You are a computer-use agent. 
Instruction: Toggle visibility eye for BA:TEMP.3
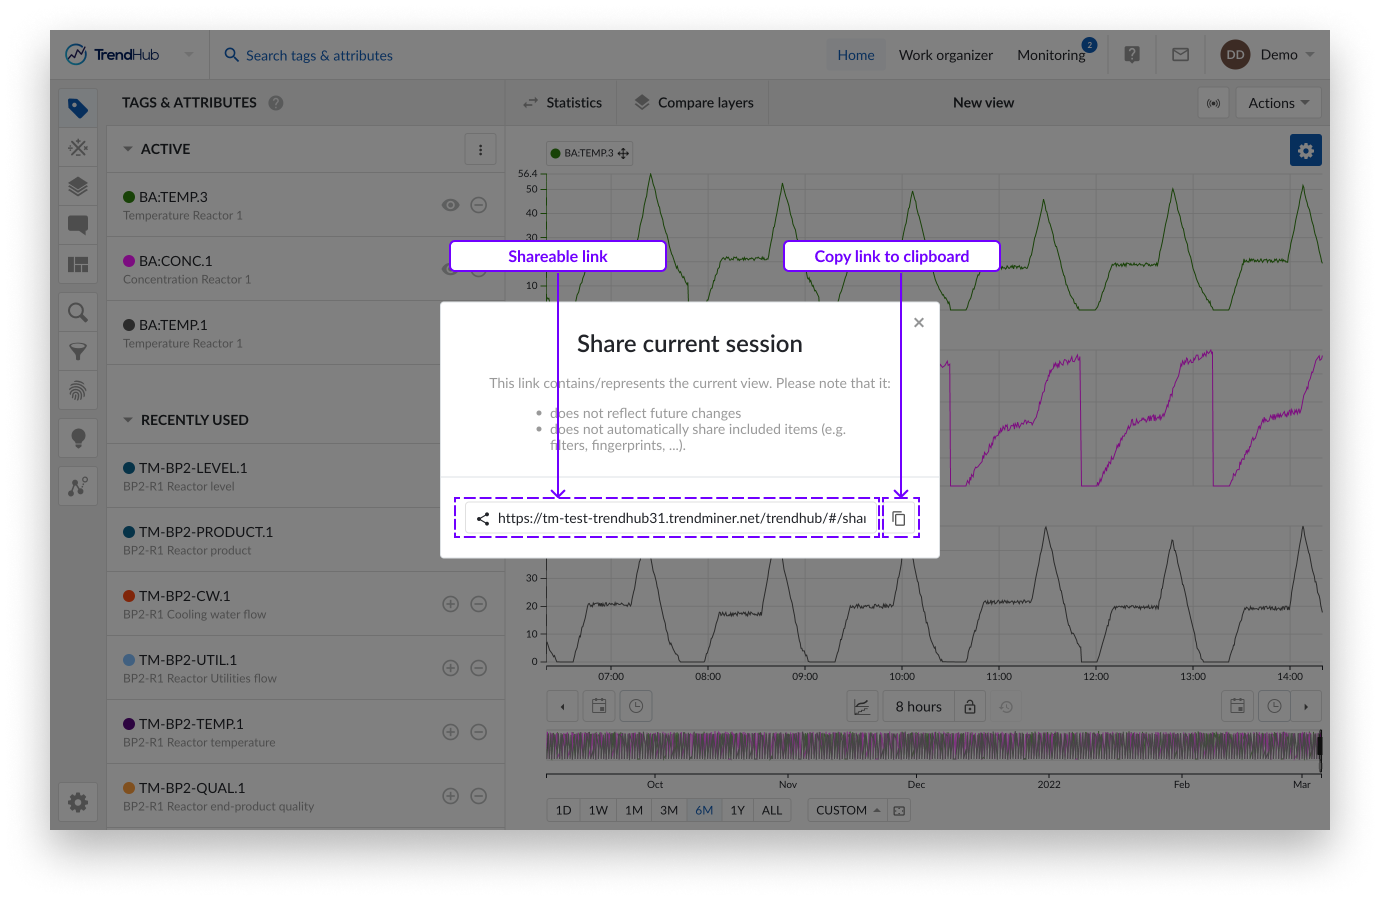coord(451,205)
